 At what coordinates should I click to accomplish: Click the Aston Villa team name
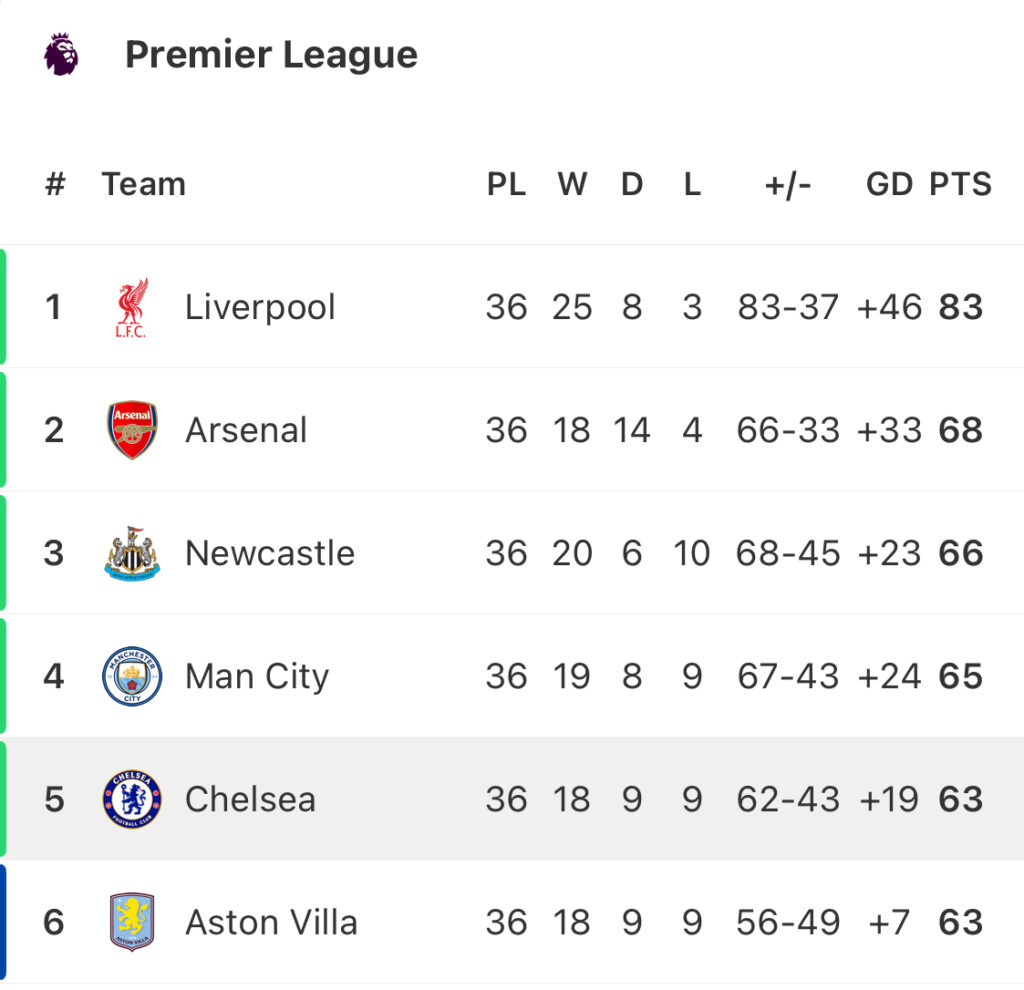[271, 922]
